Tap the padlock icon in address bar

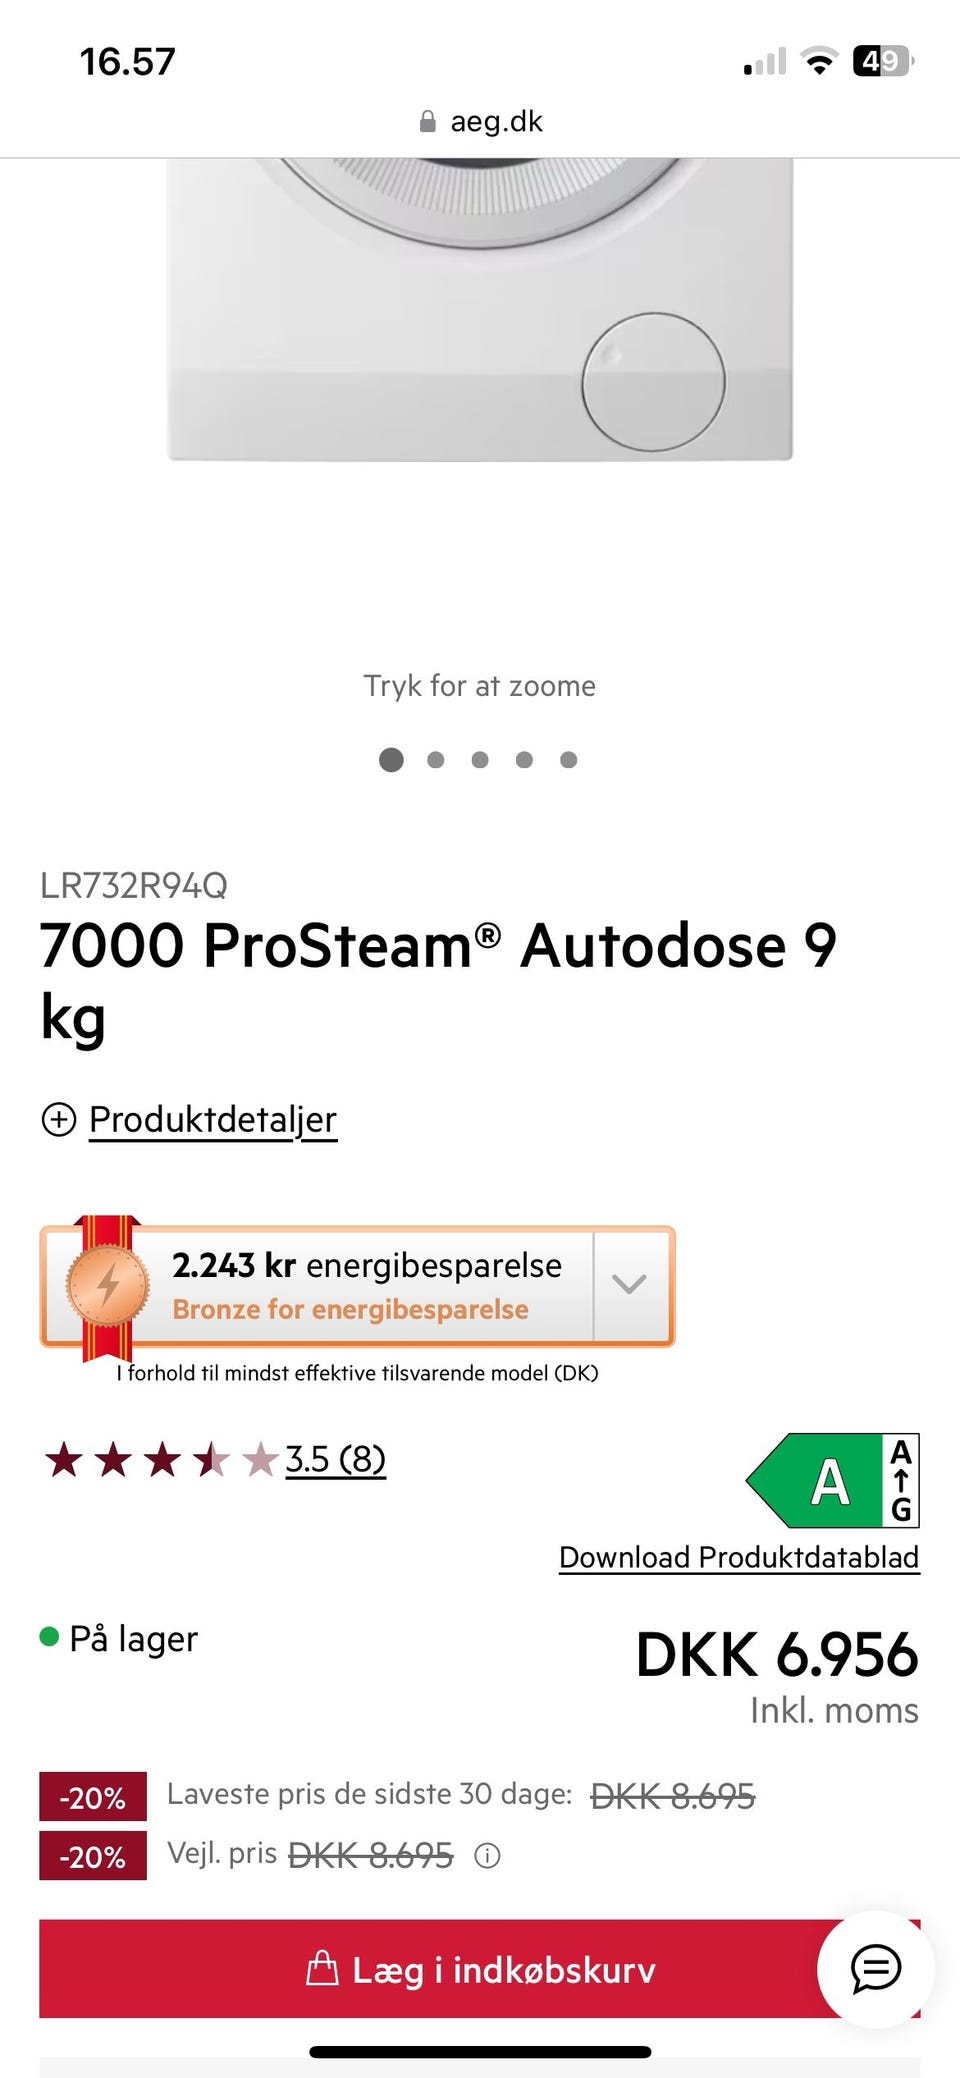tap(427, 122)
